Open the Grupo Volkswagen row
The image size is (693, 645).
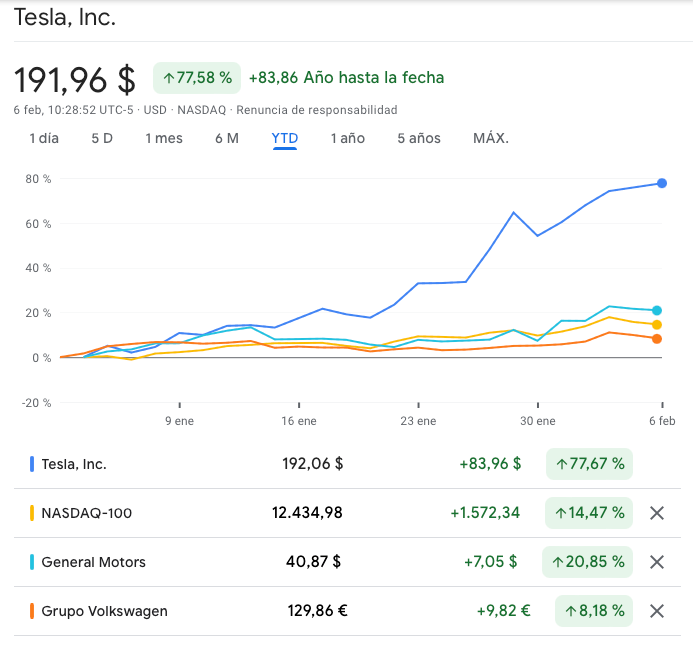(105, 611)
